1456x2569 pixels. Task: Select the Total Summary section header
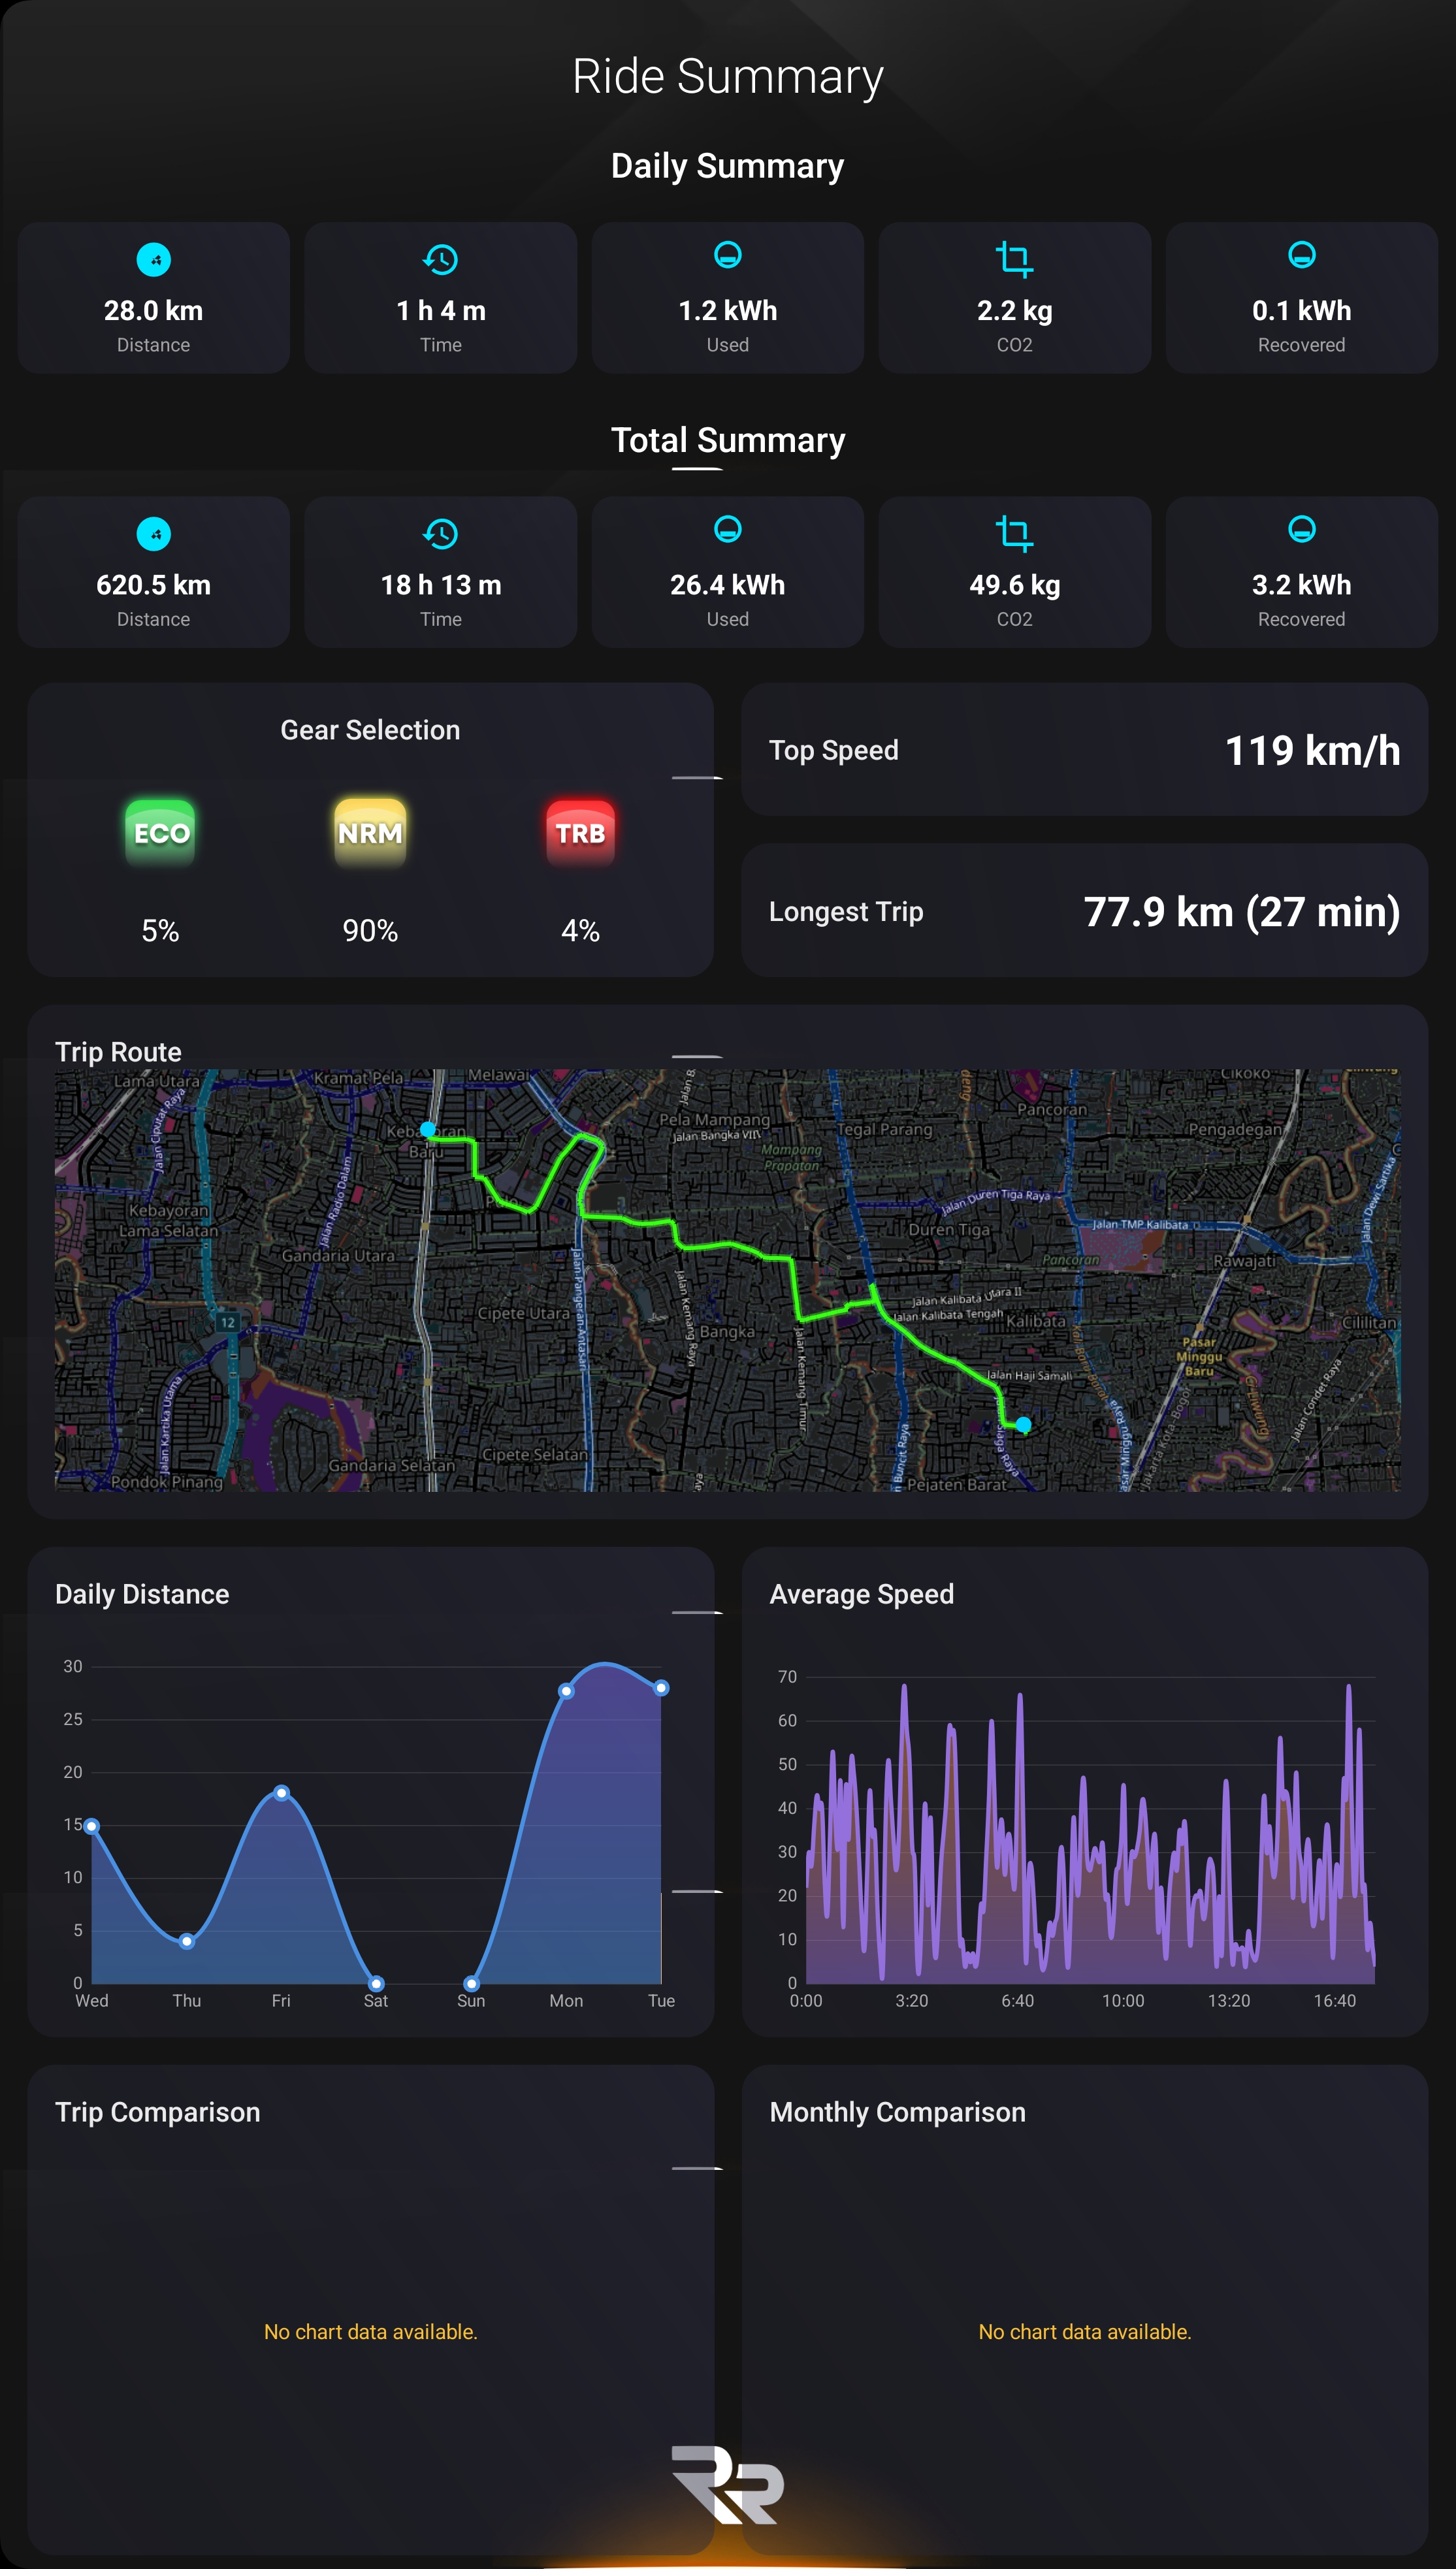pos(727,440)
